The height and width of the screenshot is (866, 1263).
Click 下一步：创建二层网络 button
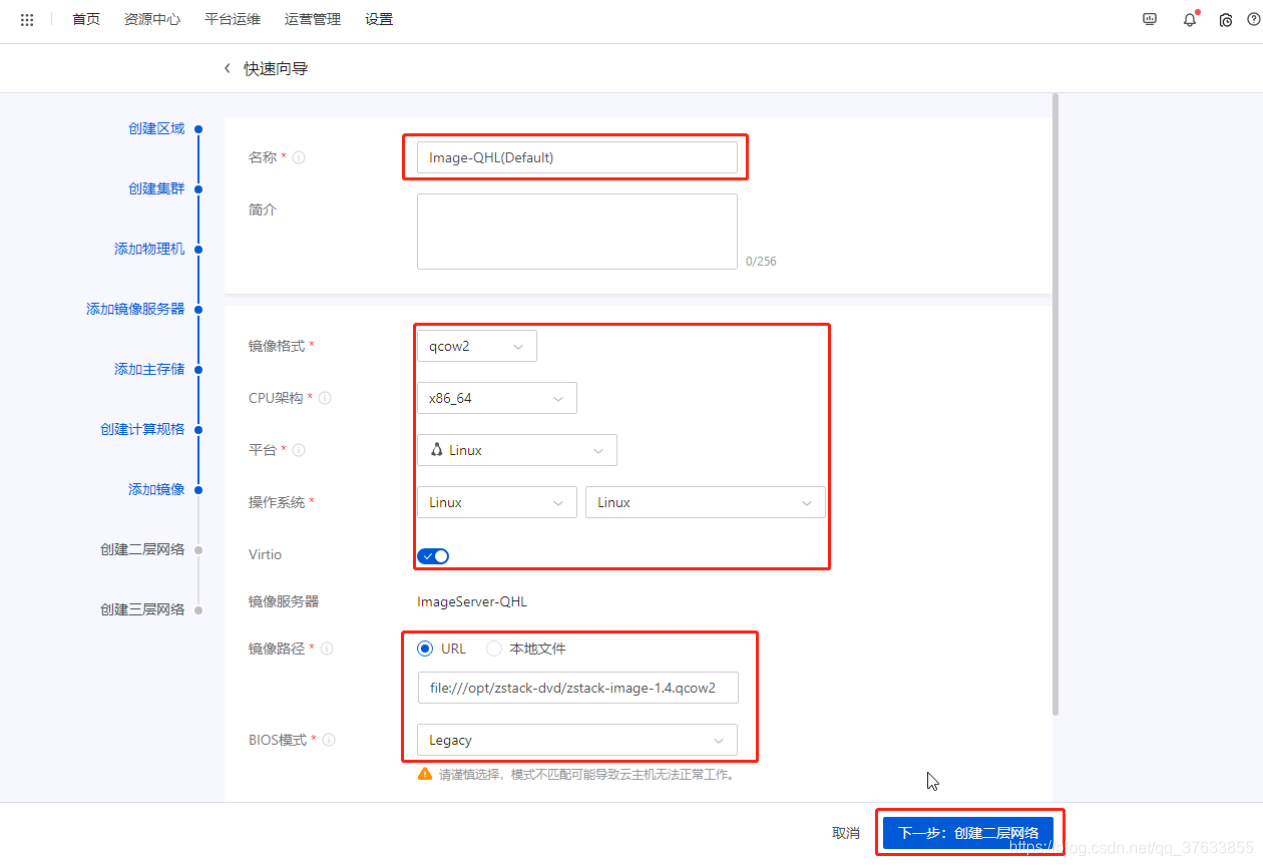tap(968, 833)
